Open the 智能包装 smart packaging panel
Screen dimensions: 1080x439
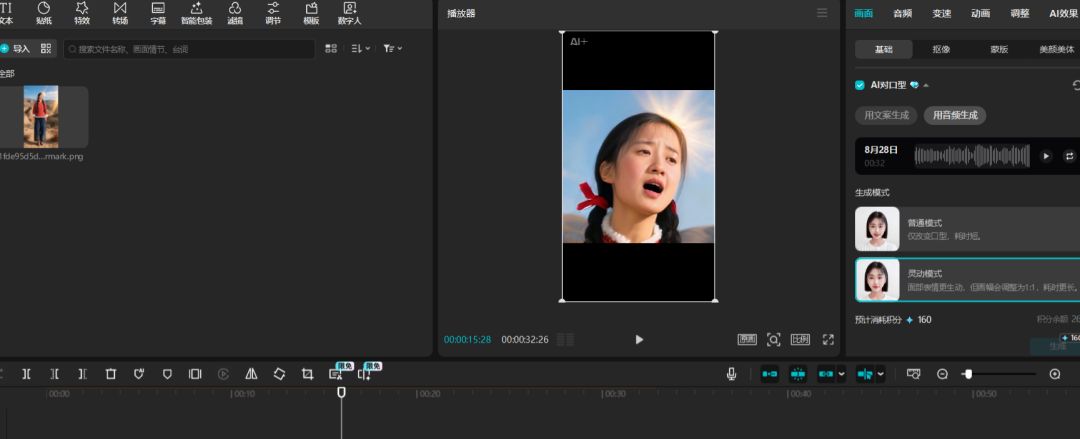[196, 13]
